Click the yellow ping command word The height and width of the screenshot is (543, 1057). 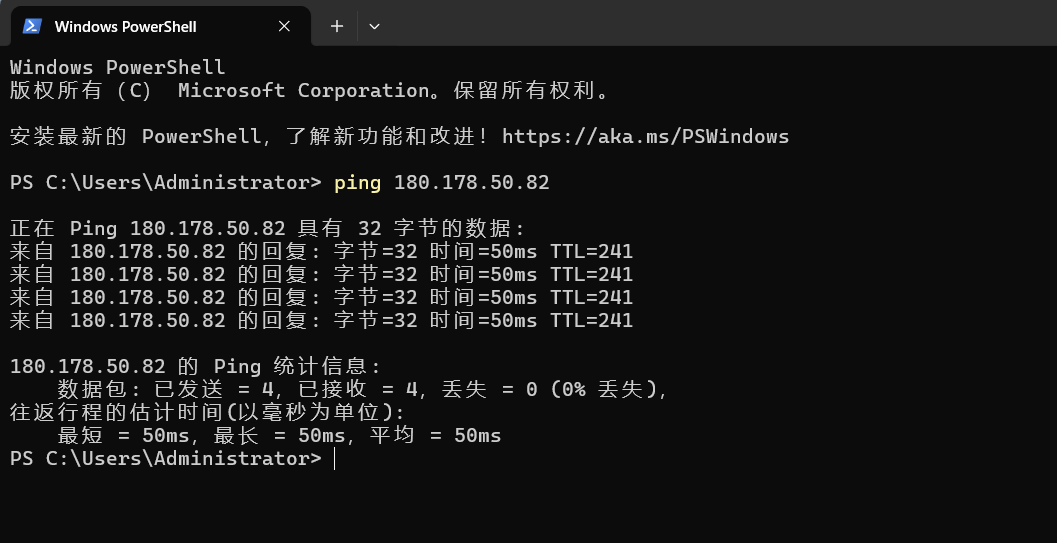point(357,183)
